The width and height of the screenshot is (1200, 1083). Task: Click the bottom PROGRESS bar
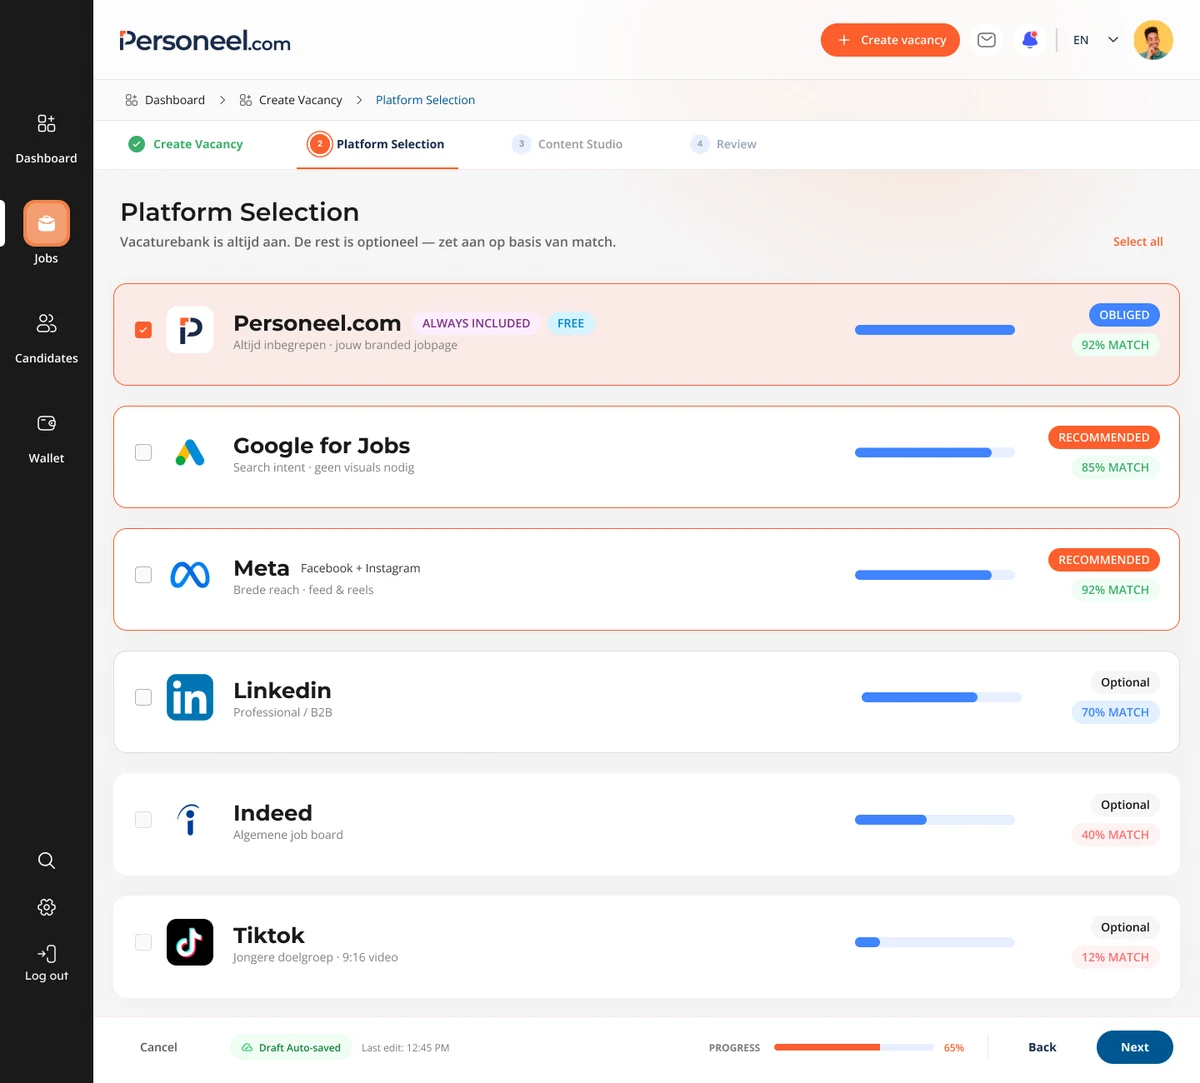(x=854, y=1047)
